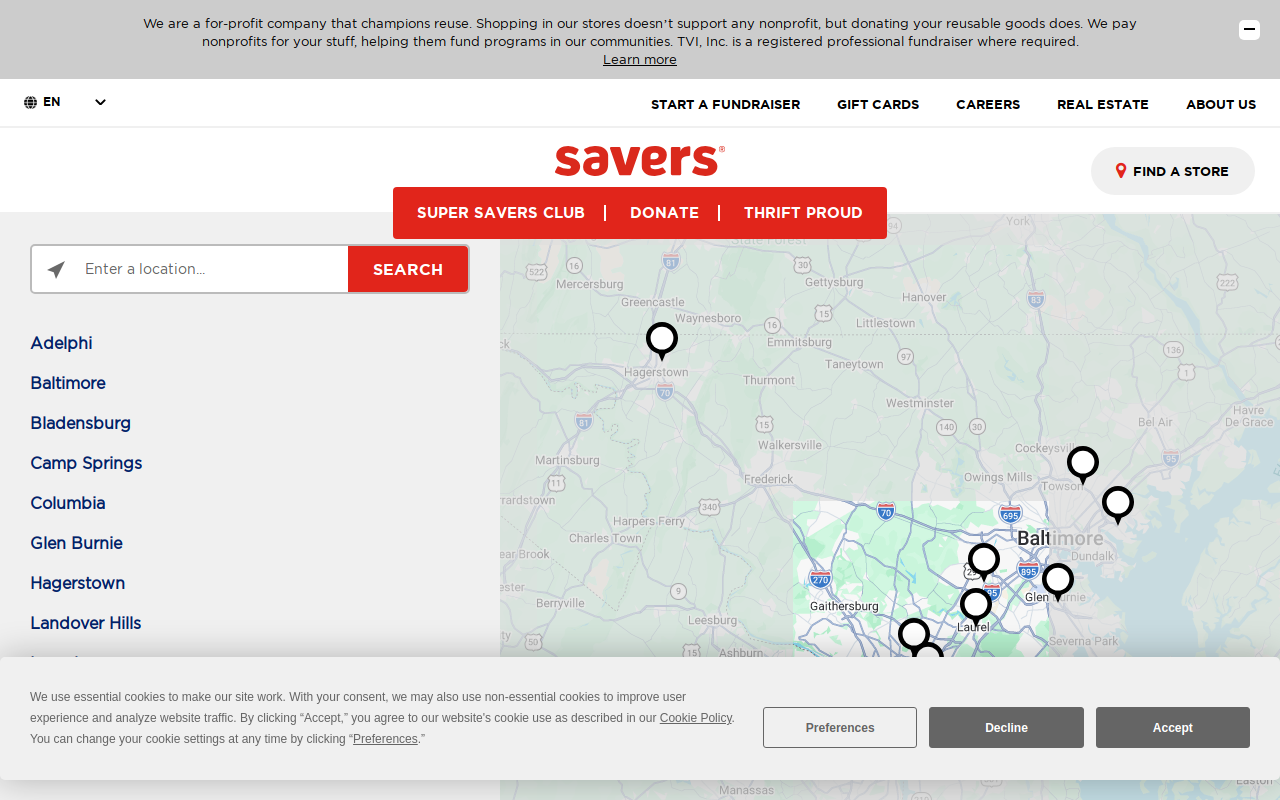Image resolution: width=1280 pixels, height=800 pixels.
Task: Open the Landover Hills store link
Action: (x=86, y=623)
